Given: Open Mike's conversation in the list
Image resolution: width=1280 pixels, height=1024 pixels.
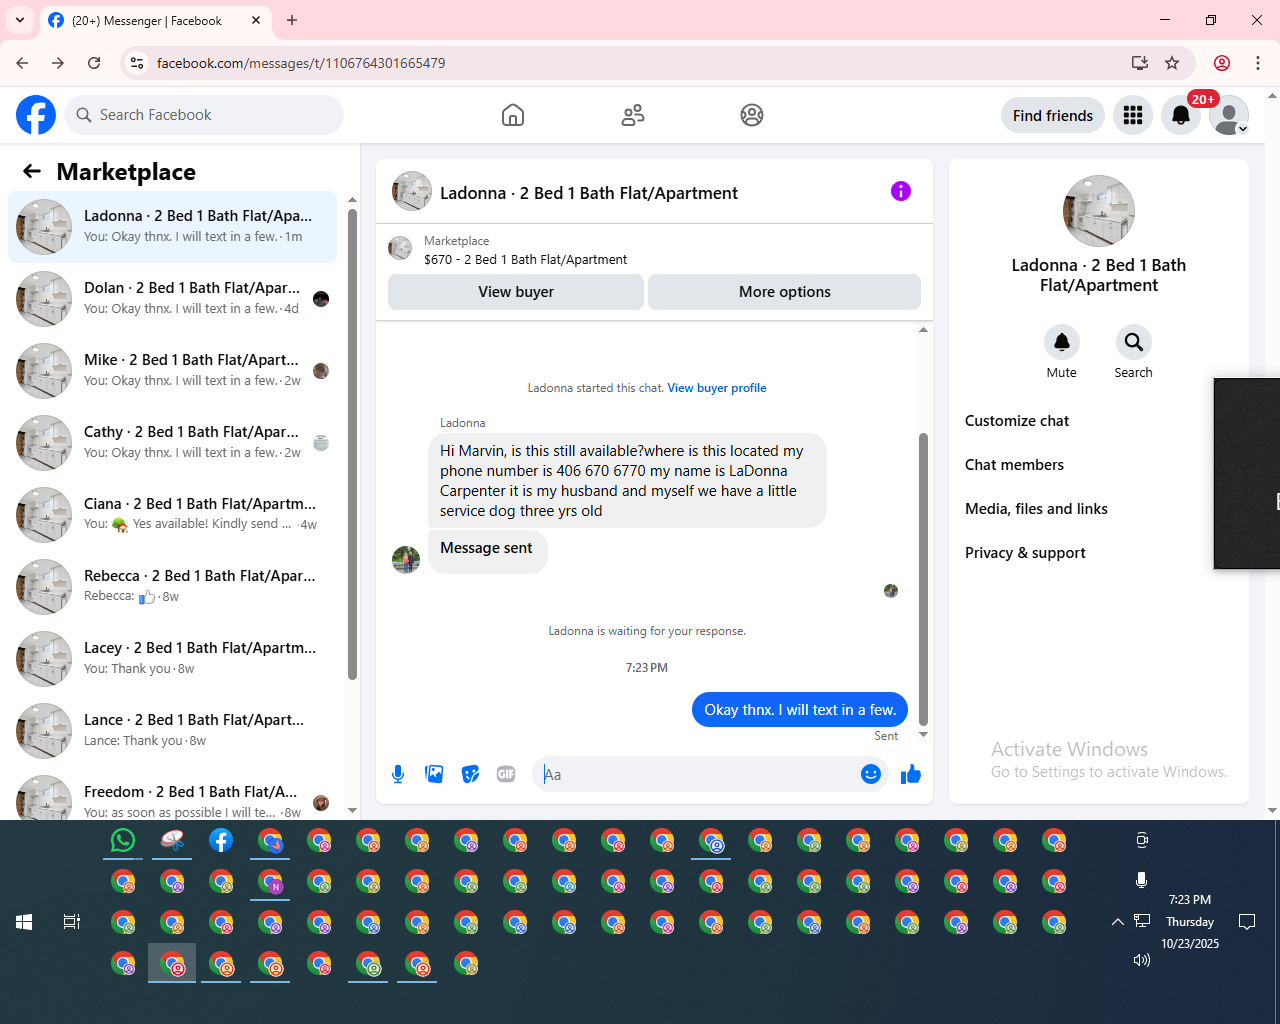Looking at the screenshot, I should [x=172, y=371].
